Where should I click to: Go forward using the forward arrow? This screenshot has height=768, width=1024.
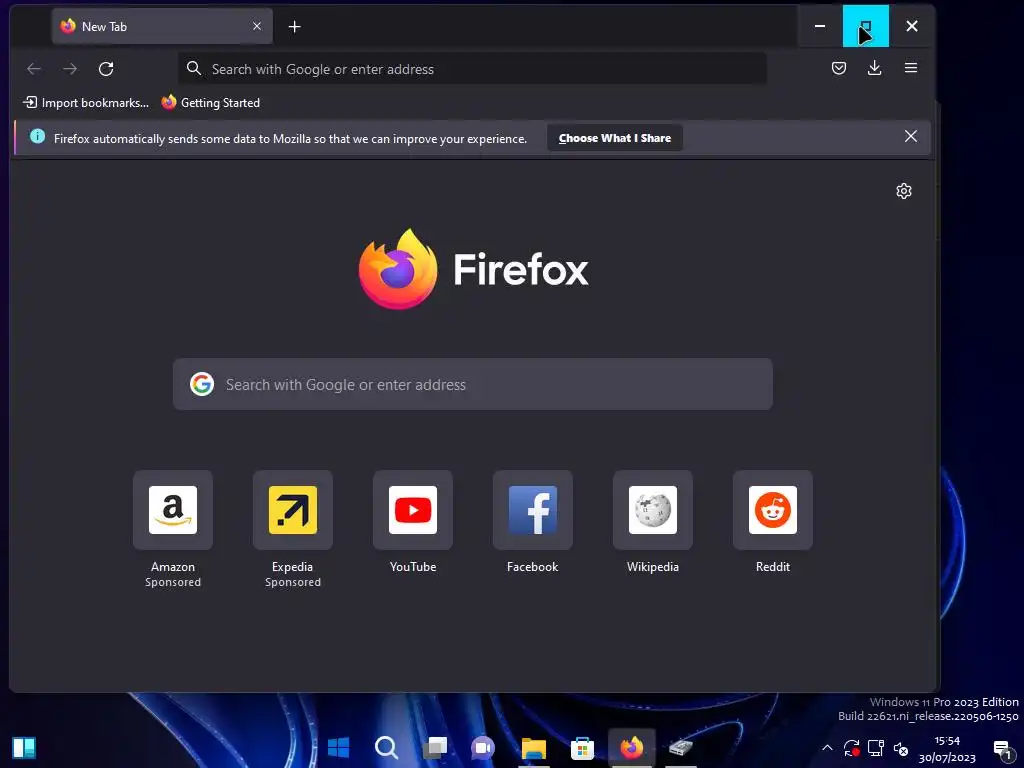coord(70,69)
